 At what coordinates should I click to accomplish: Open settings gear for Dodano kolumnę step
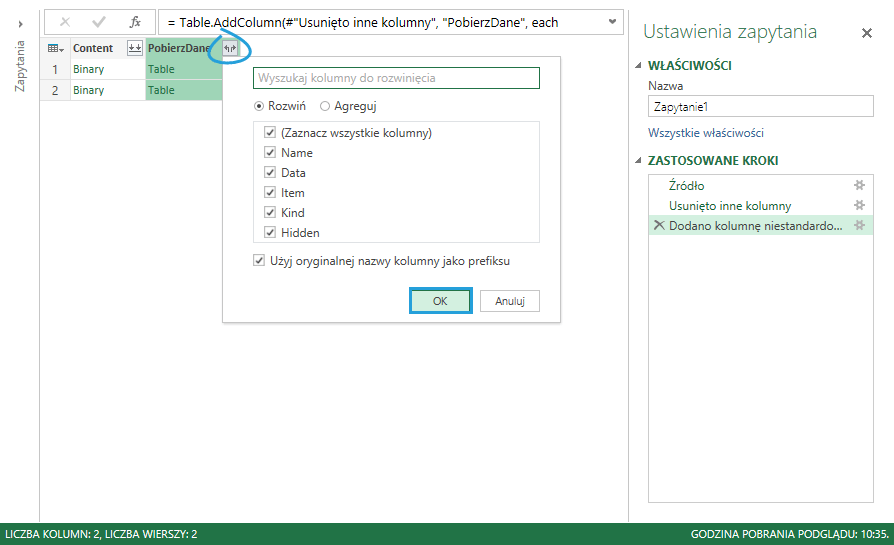859,225
